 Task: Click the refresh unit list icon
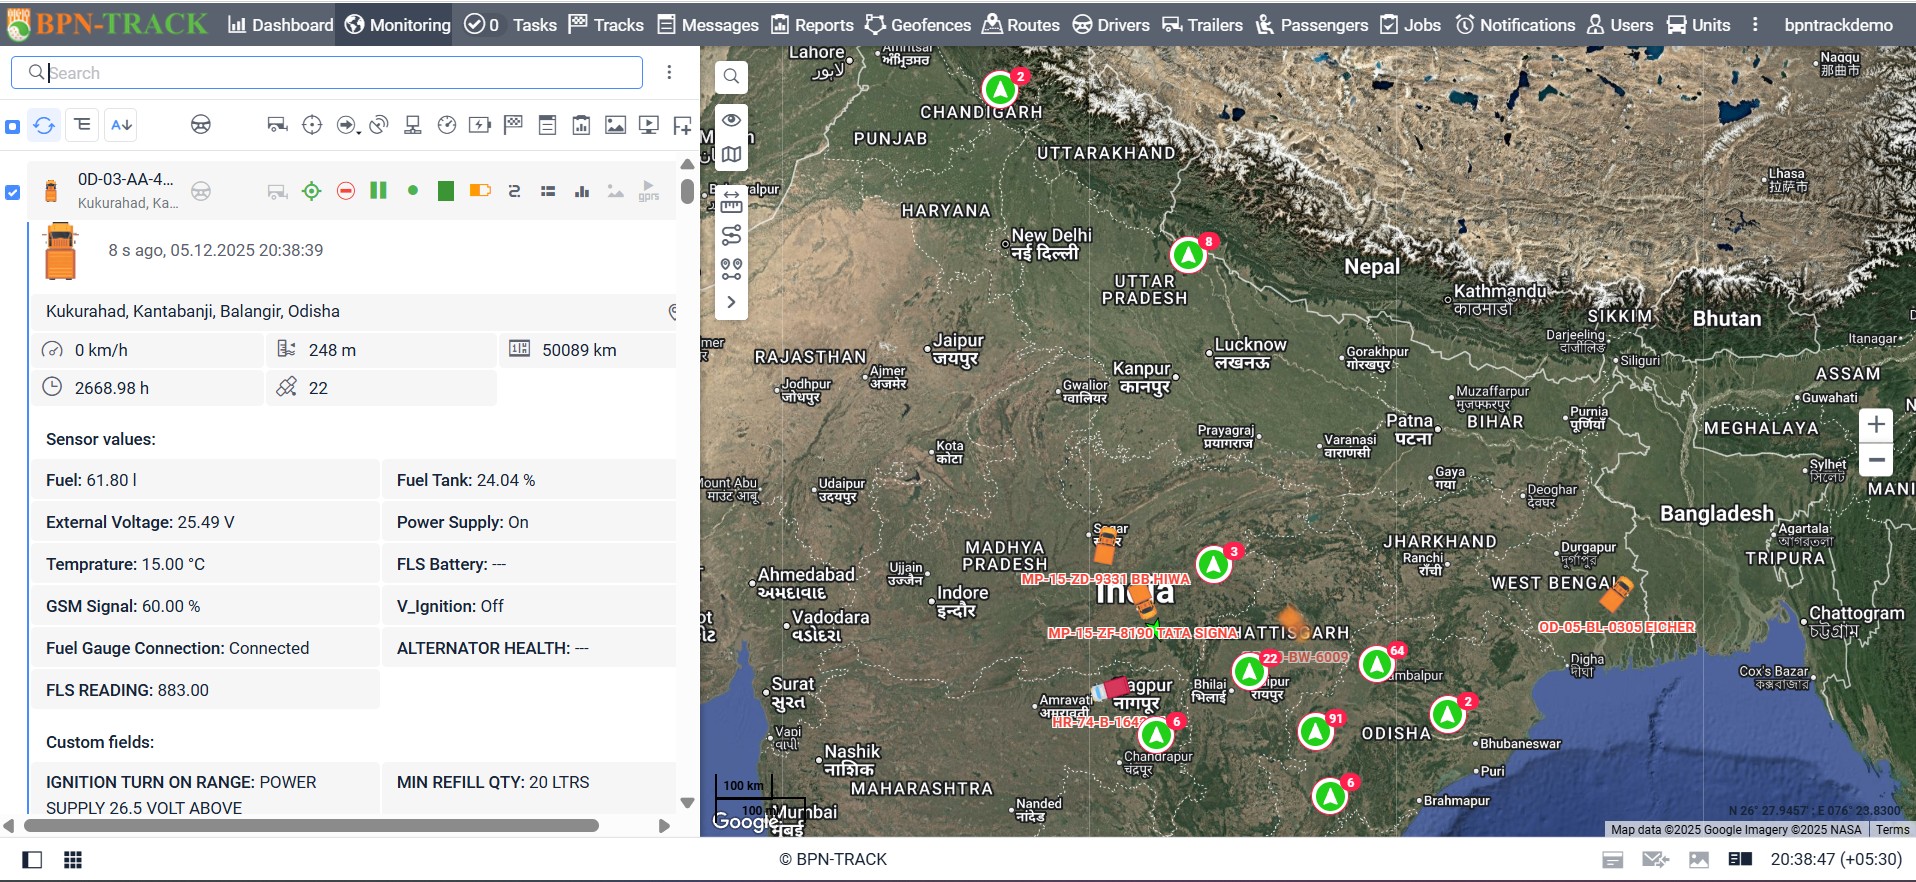click(44, 125)
